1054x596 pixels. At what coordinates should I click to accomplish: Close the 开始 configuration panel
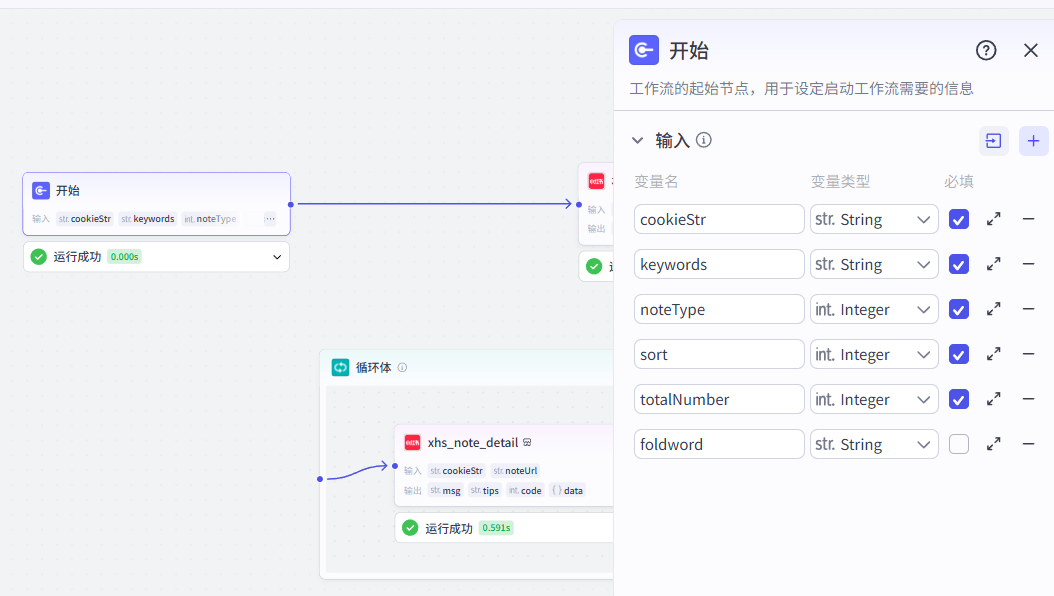click(x=1031, y=51)
